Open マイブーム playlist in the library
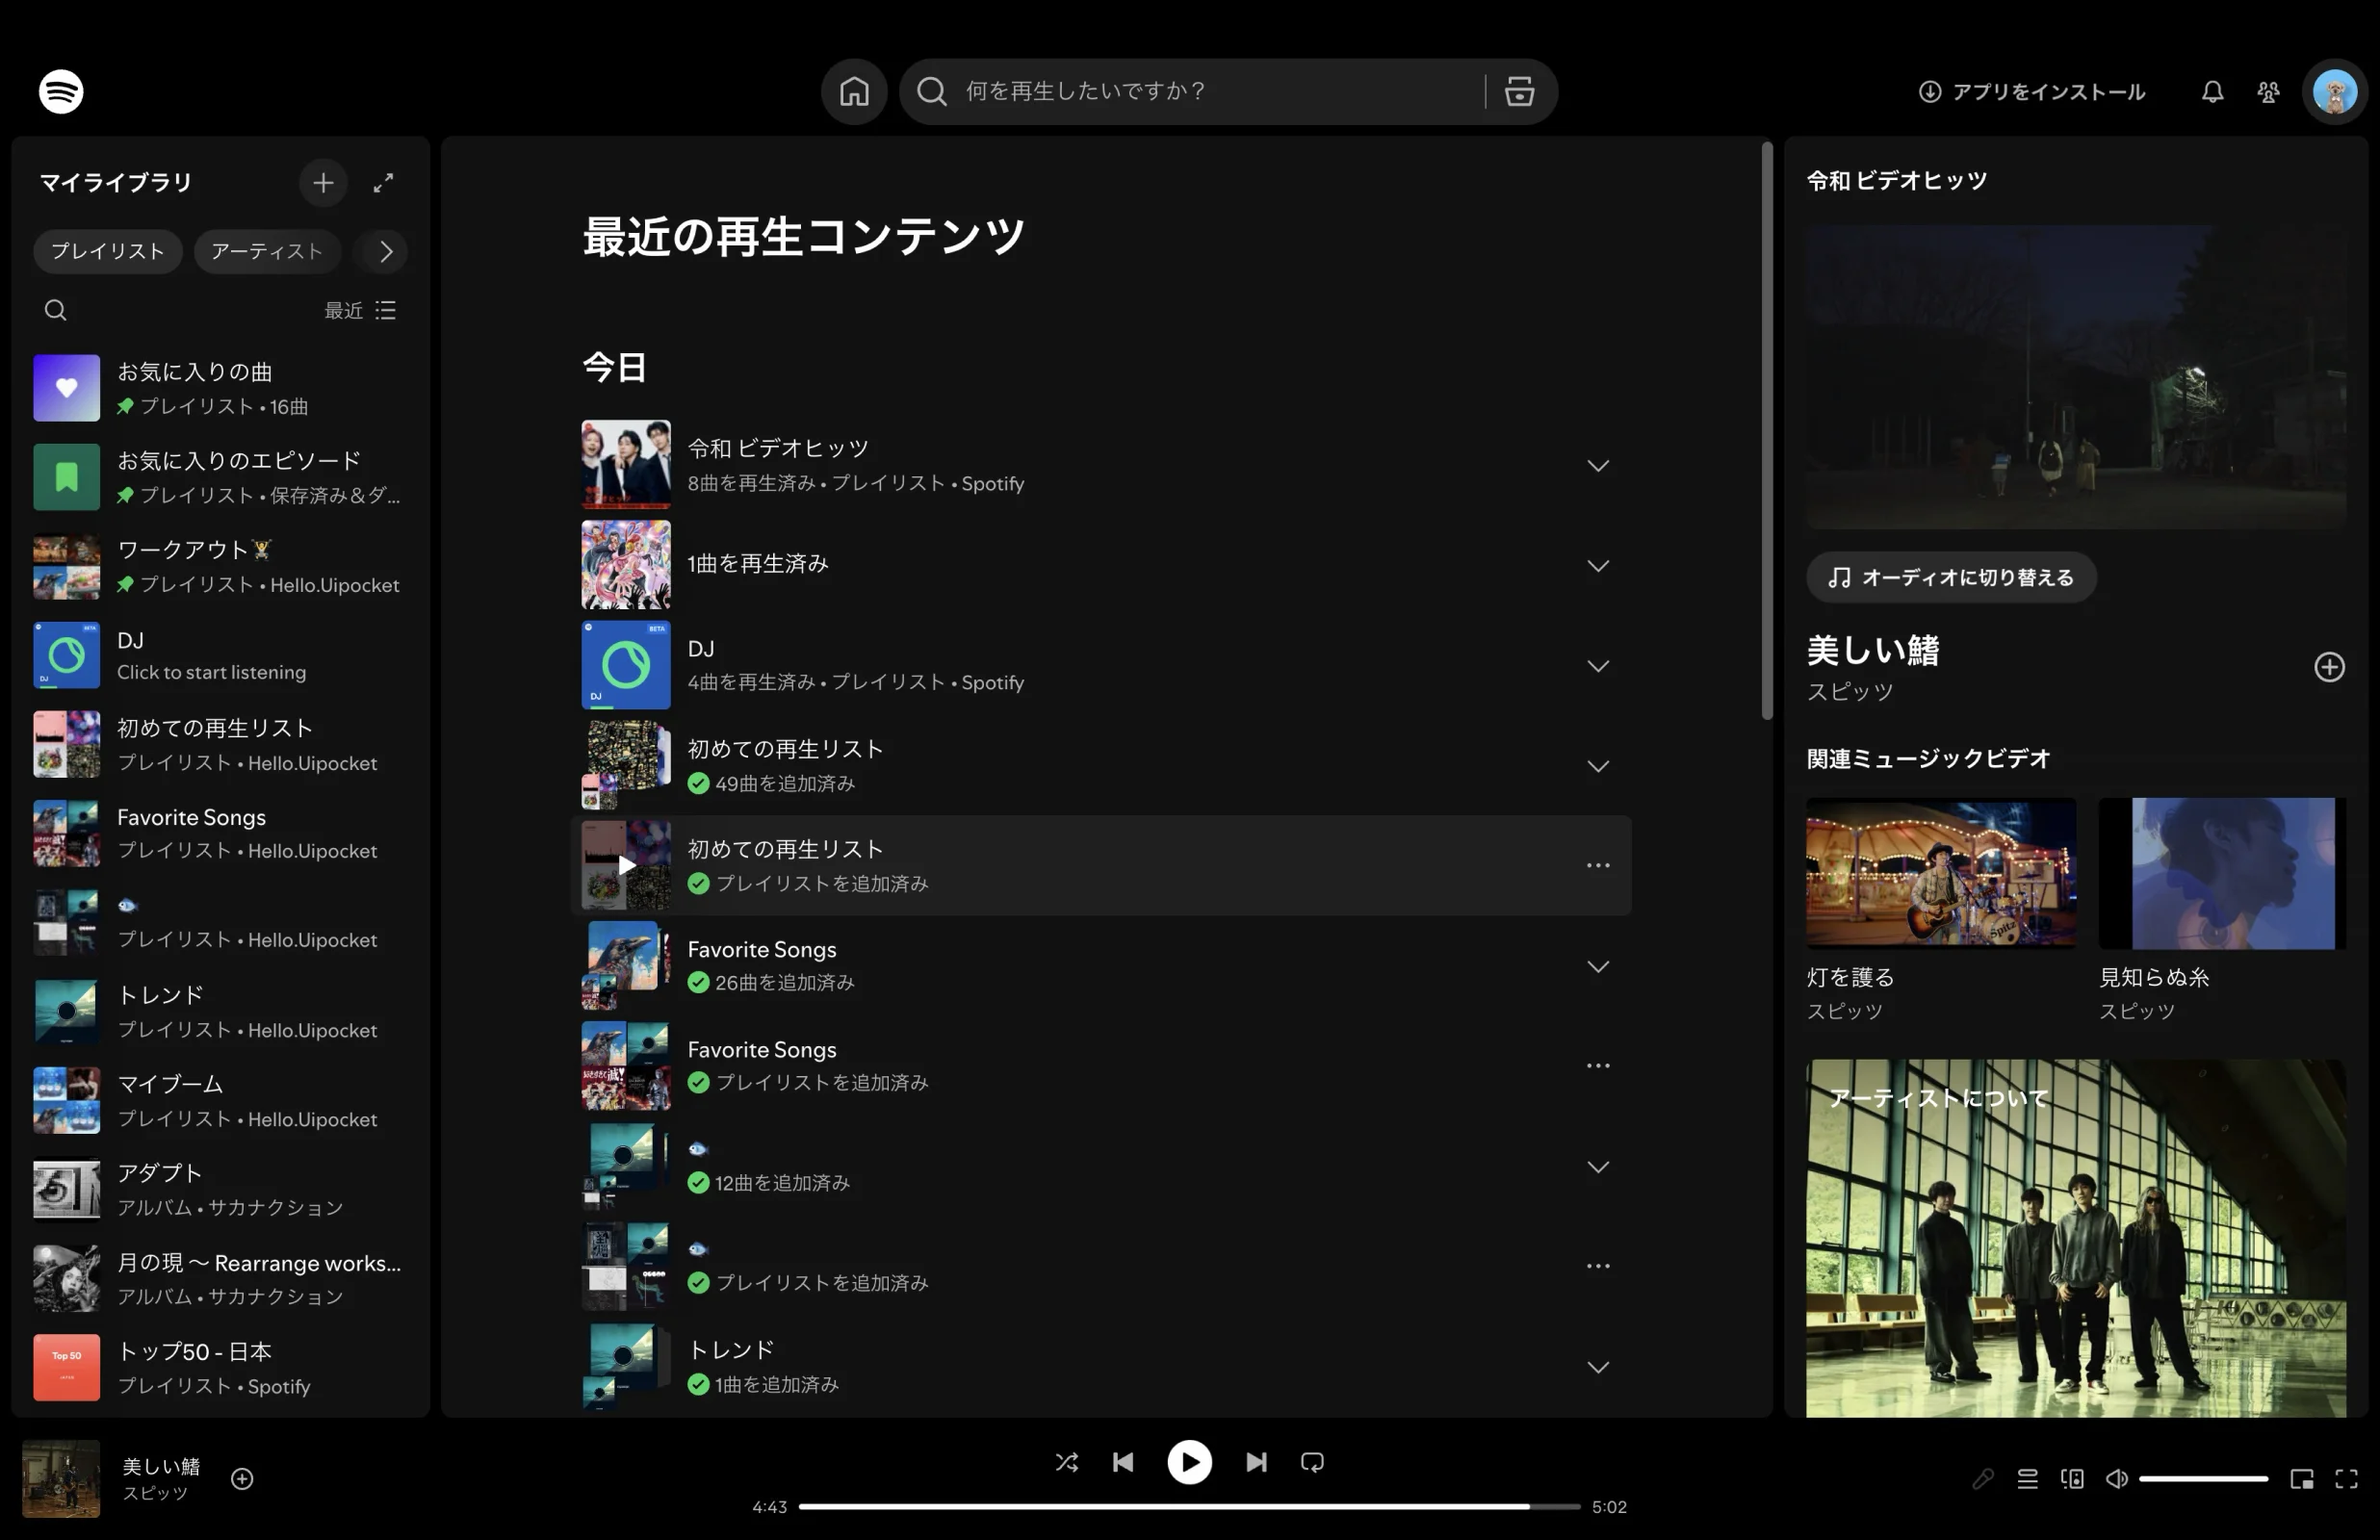The image size is (2380, 1540). click(x=220, y=1100)
